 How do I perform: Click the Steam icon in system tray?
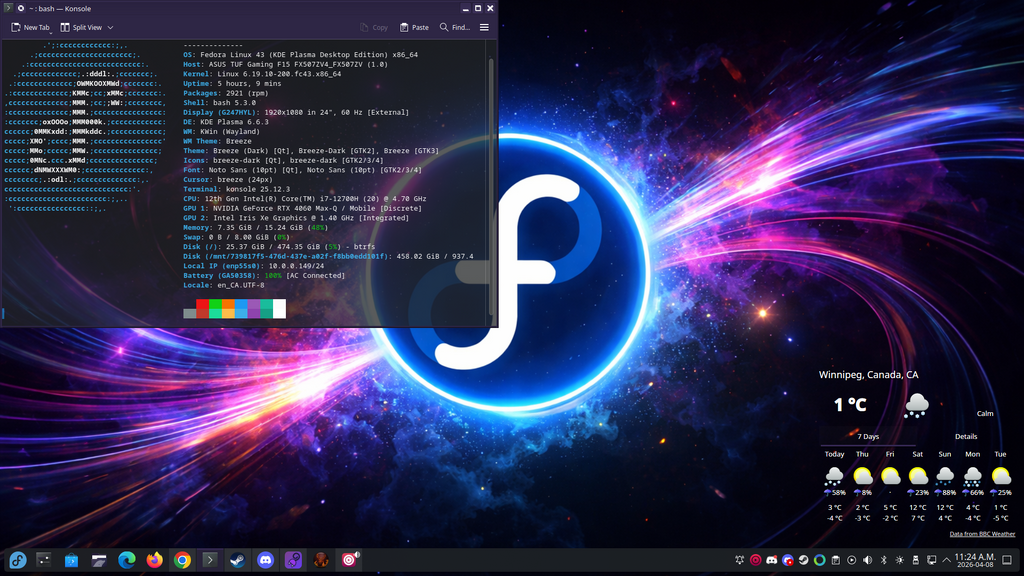803,560
